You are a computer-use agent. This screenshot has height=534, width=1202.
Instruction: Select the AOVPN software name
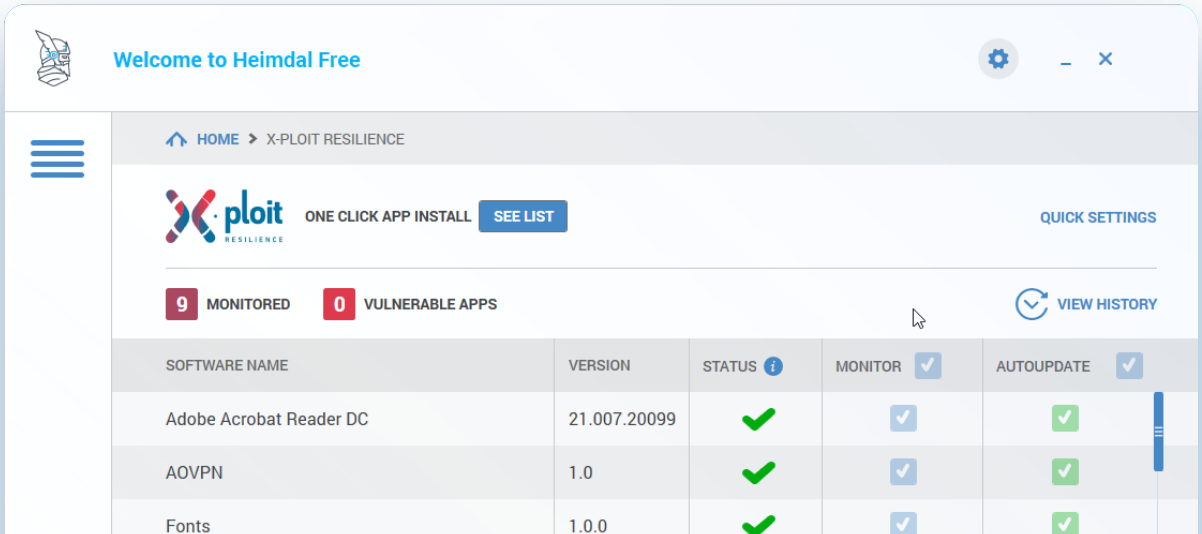pos(194,472)
